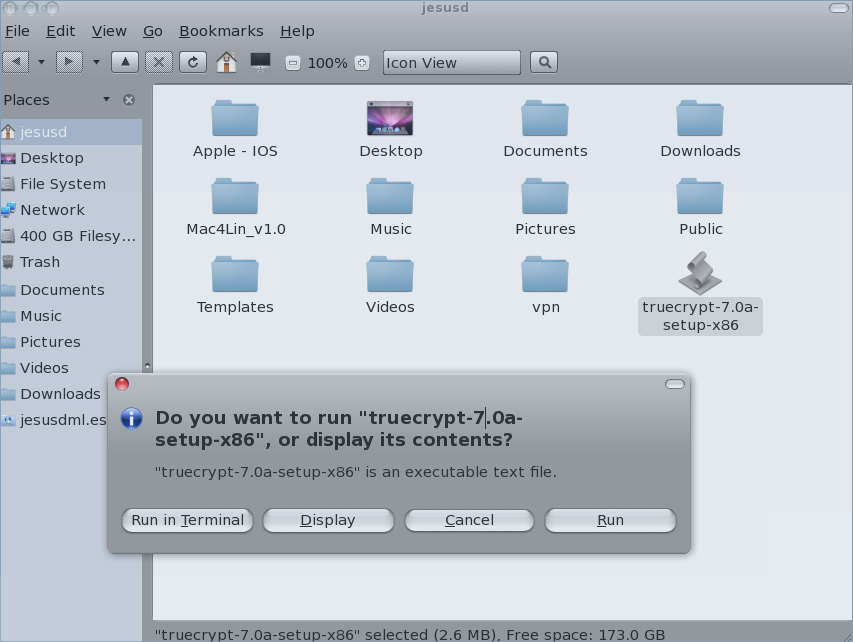This screenshot has height=642, width=853.
Task: Expand the Places sidebar chooser dropdown
Action: coord(106,99)
